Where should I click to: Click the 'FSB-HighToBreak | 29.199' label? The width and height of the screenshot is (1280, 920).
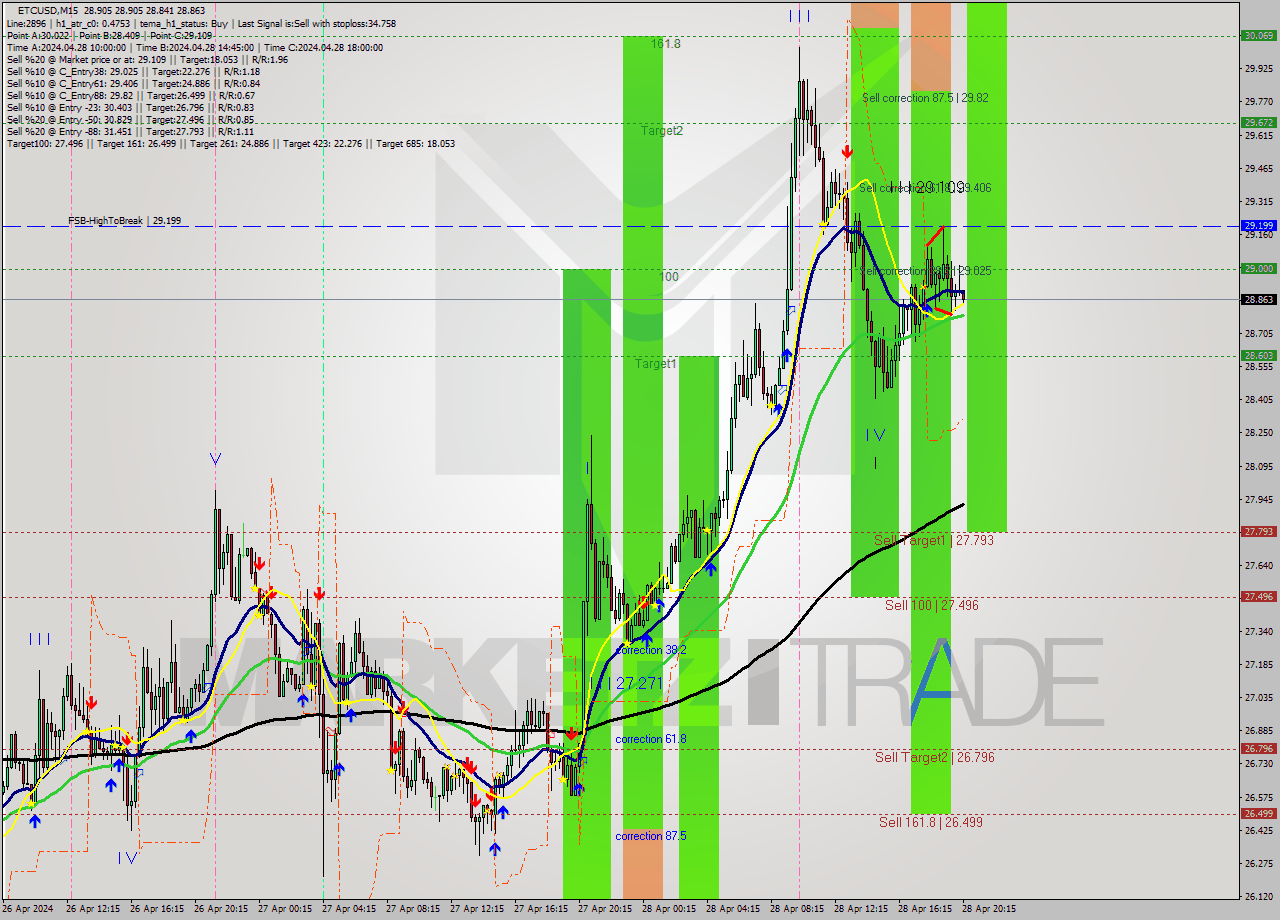point(125,220)
